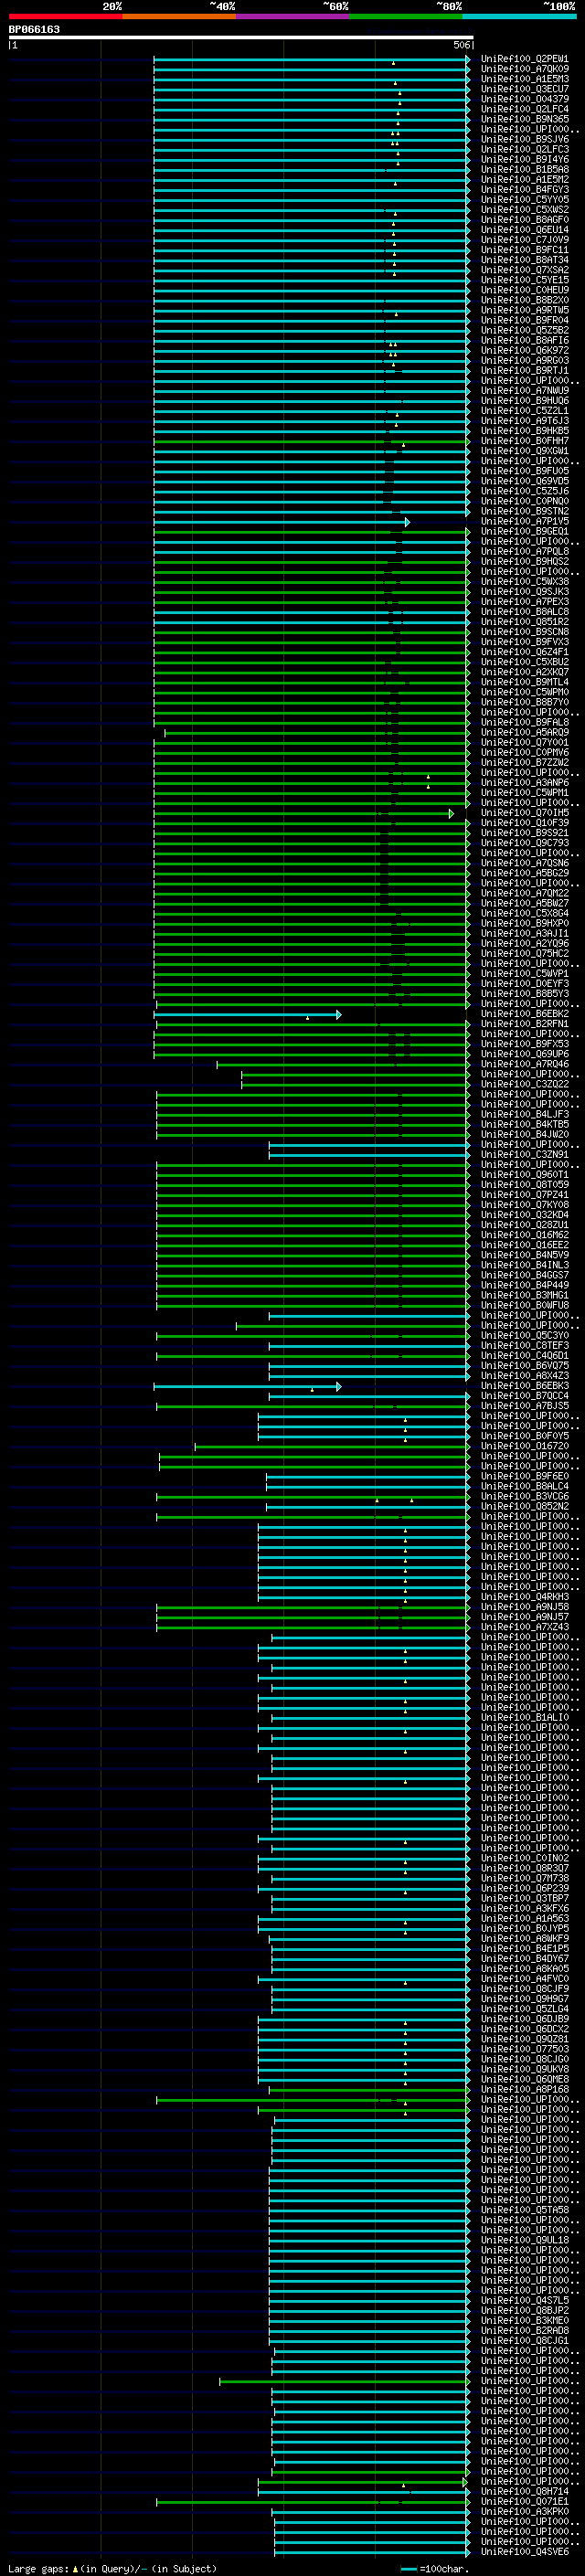Select the UniRef100_A1E5M2 label
This screenshot has height=2576, width=585.
524,179
